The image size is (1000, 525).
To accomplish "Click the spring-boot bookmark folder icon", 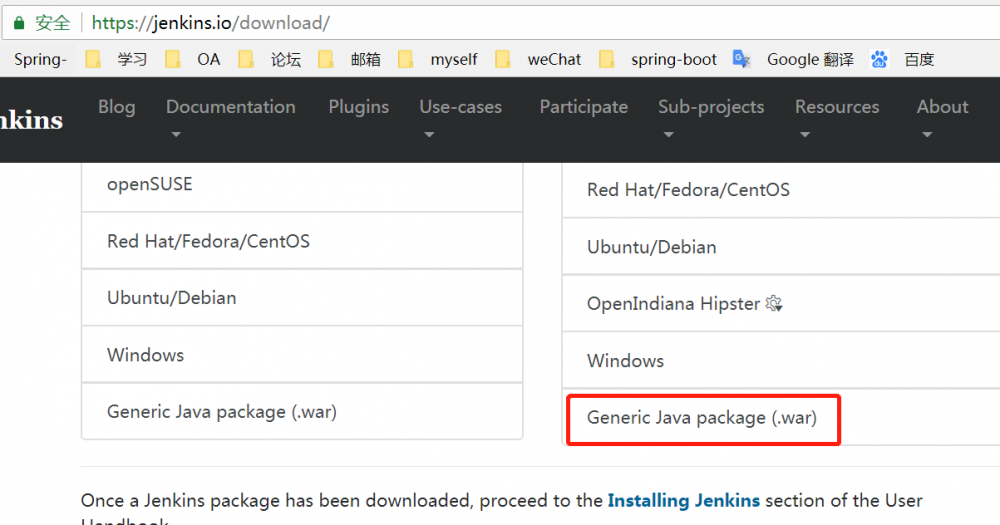I will coord(607,59).
